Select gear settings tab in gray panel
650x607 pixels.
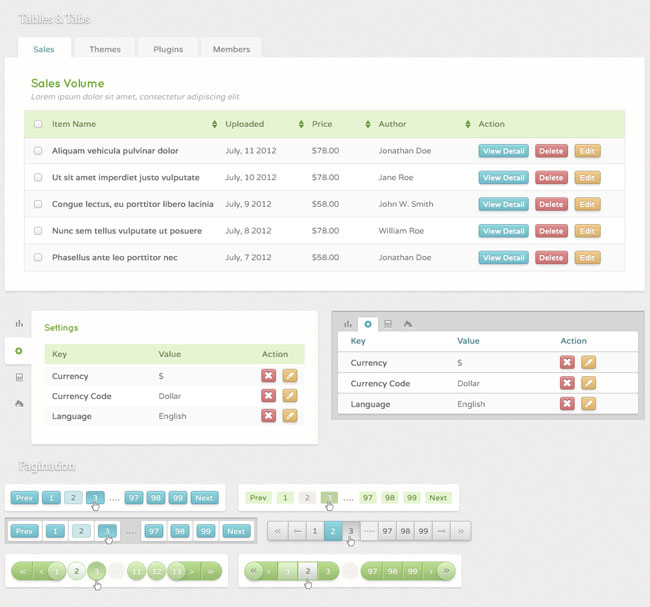pos(368,324)
